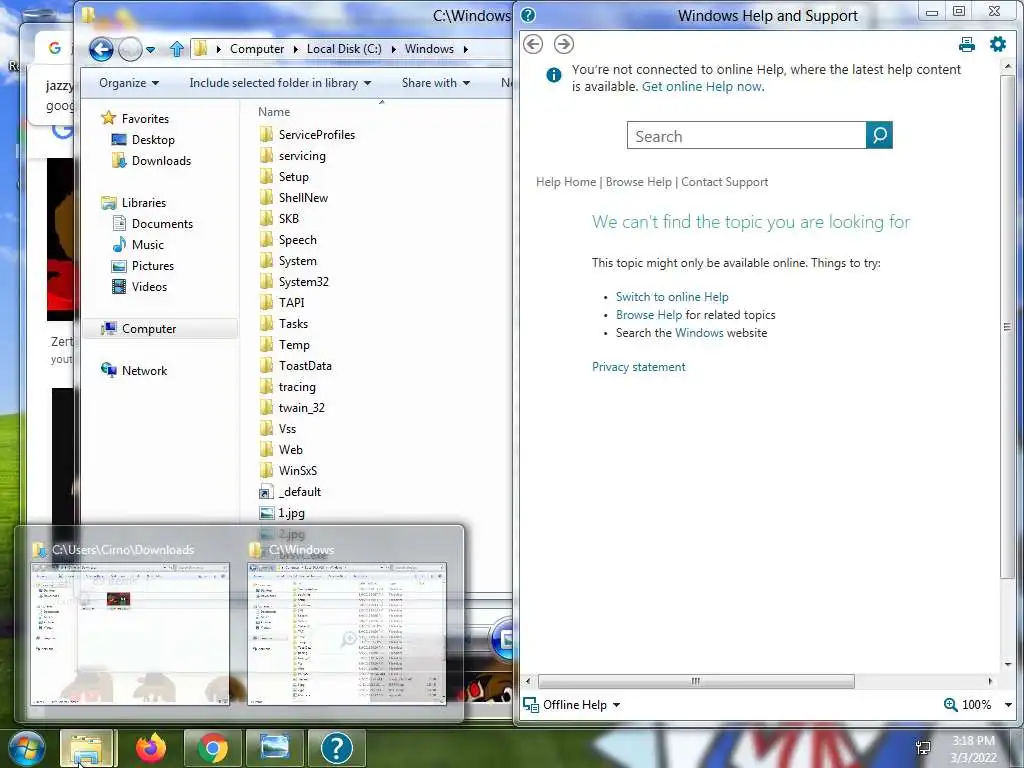Open Help options gear

(998, 44)
